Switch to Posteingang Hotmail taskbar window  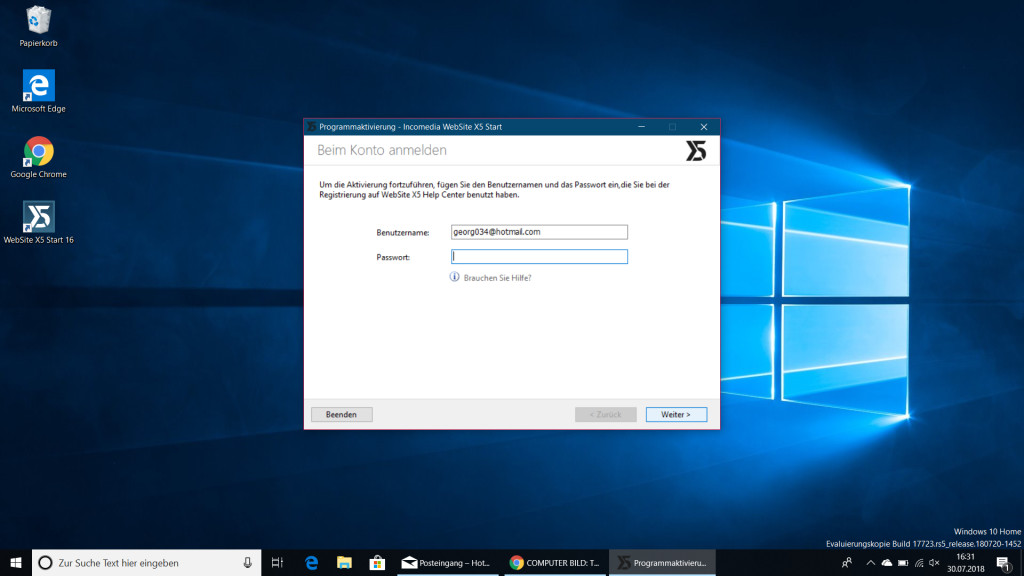tap(447, 562)
